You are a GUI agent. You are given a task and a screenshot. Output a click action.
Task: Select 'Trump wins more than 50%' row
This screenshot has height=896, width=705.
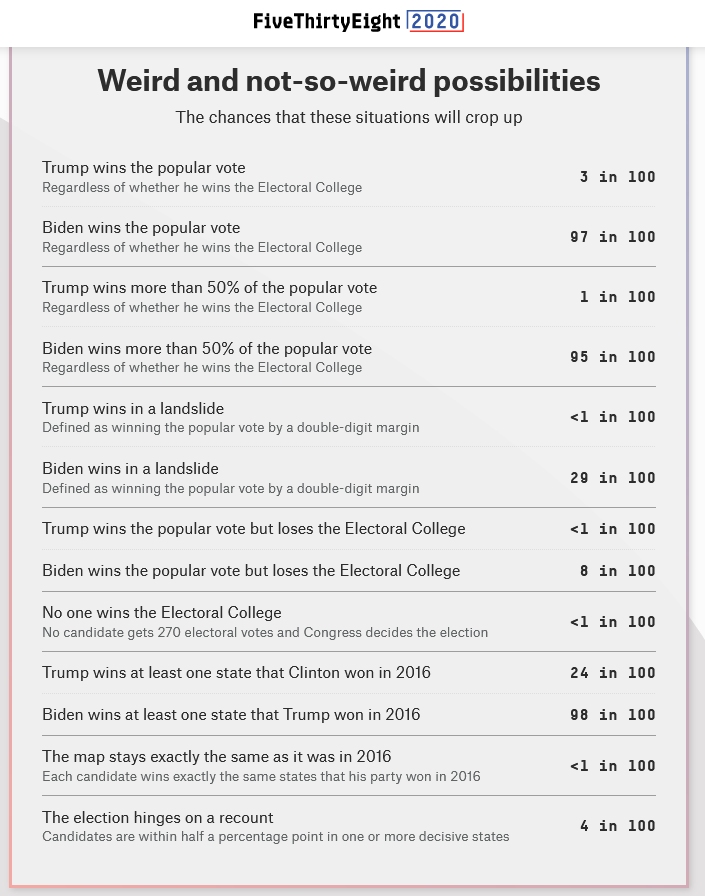[210, 288]
